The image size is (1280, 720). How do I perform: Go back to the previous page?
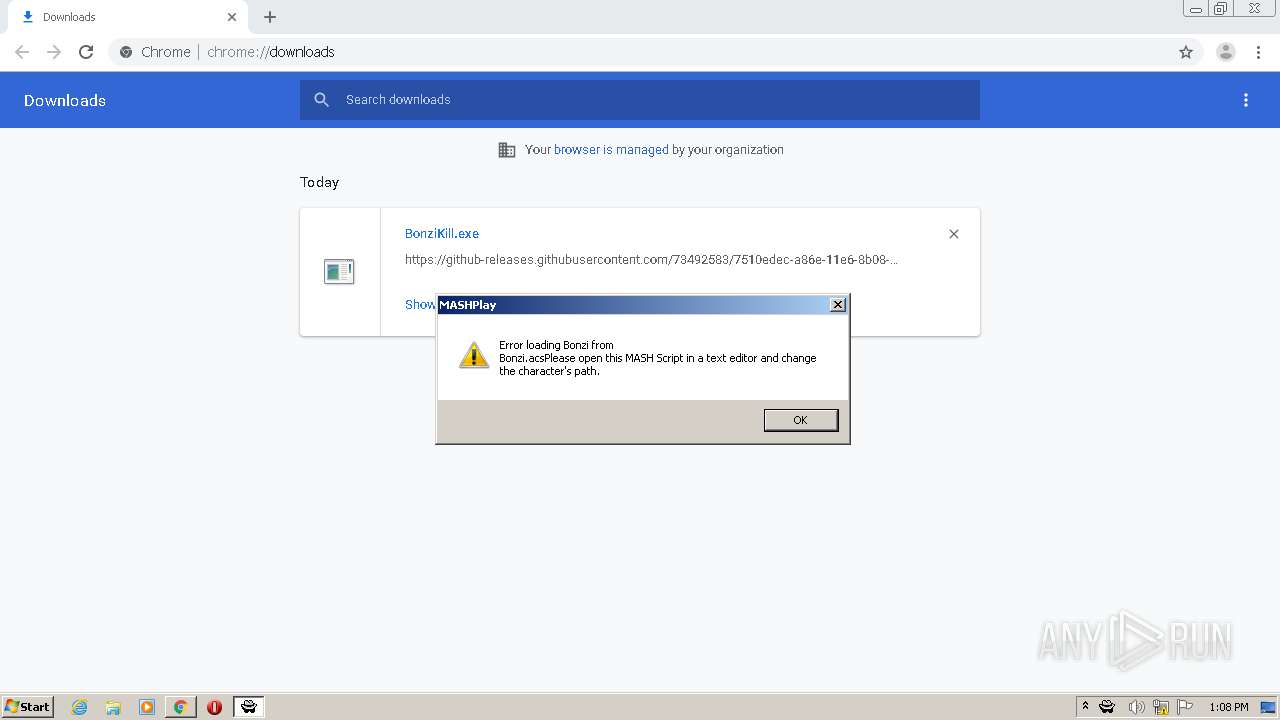click(22, 52)
